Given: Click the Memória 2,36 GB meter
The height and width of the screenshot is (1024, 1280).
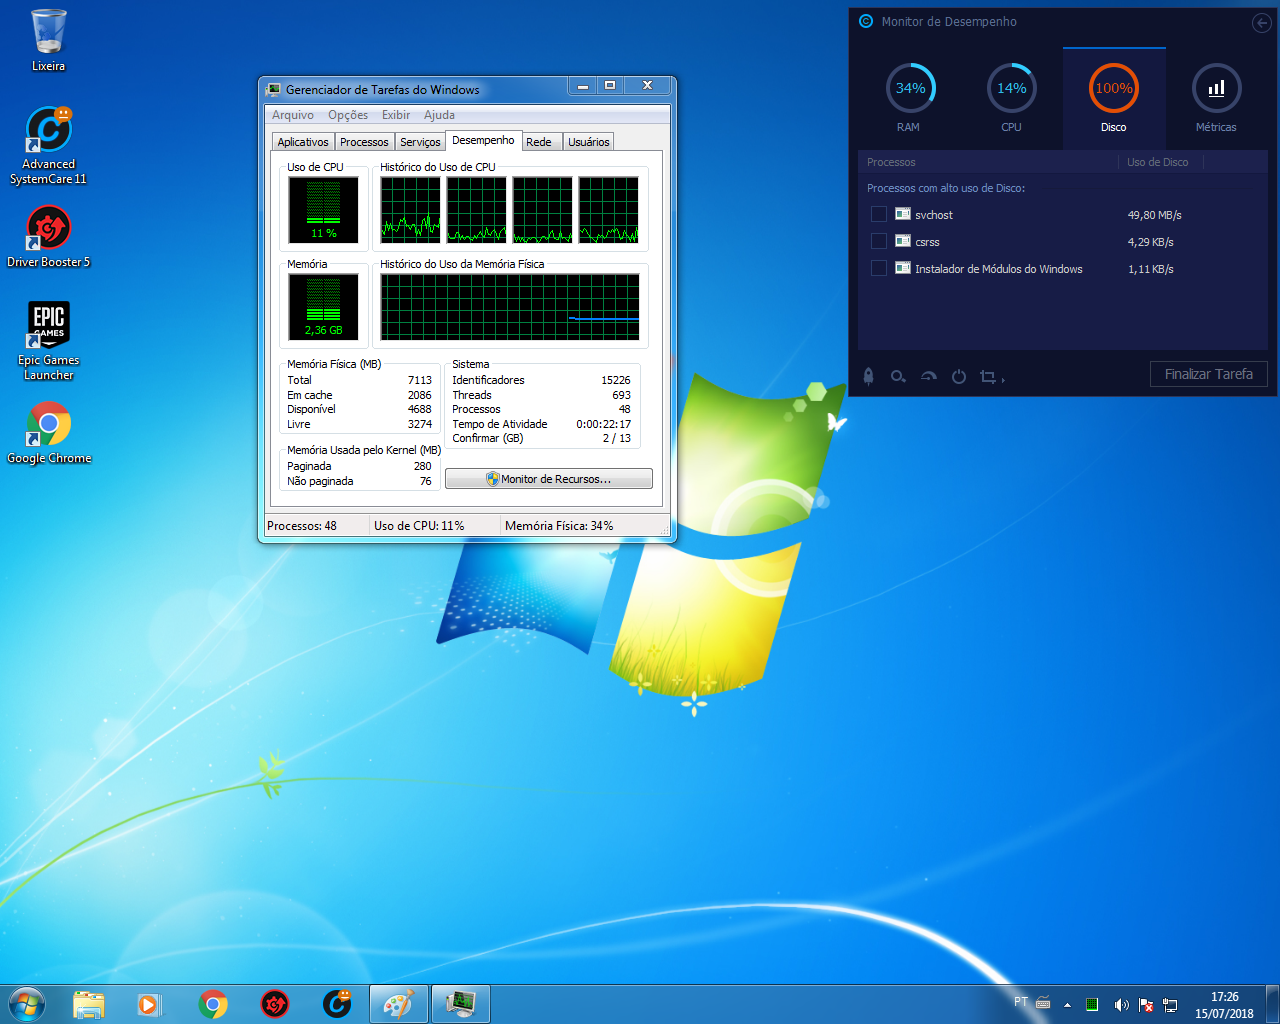Looking at the screenshot, I should (x=323, y=307).
